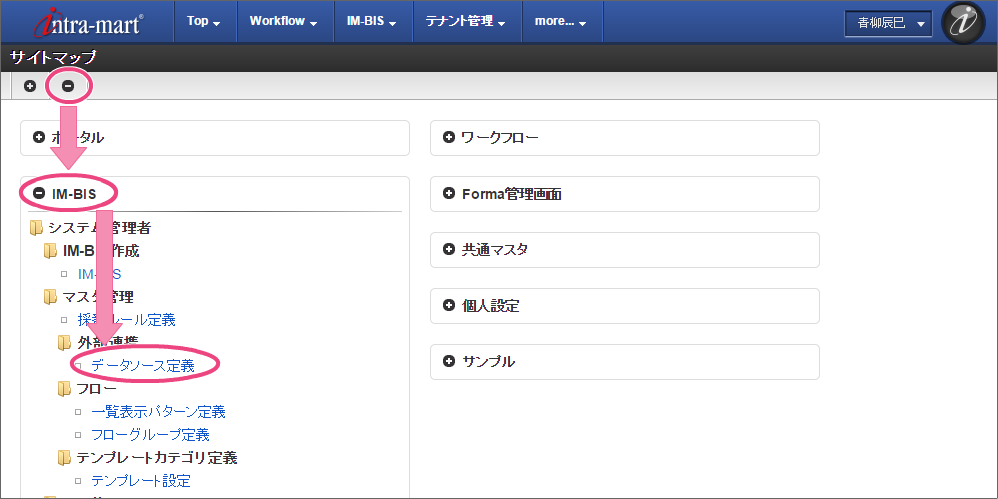The height and width of the screenshot is (499, 998).
Task: Click the collapse-all minus icon
Action: click(68, 86)
